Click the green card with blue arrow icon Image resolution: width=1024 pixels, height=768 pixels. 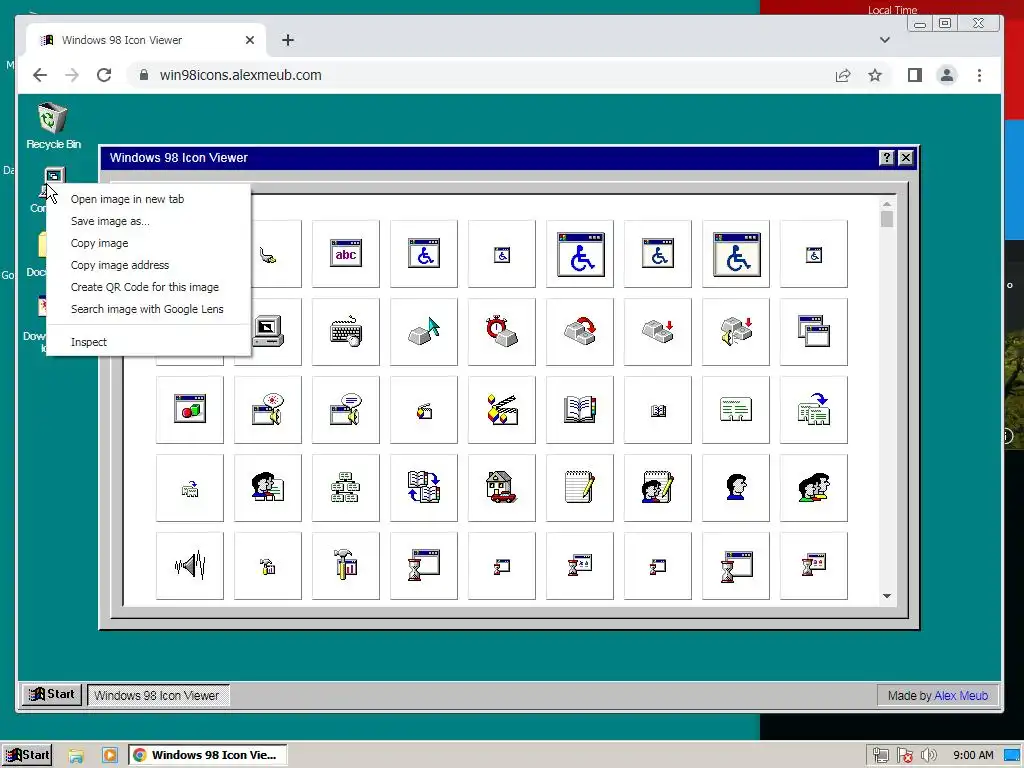pyautogui.click(x=813, y=409)
